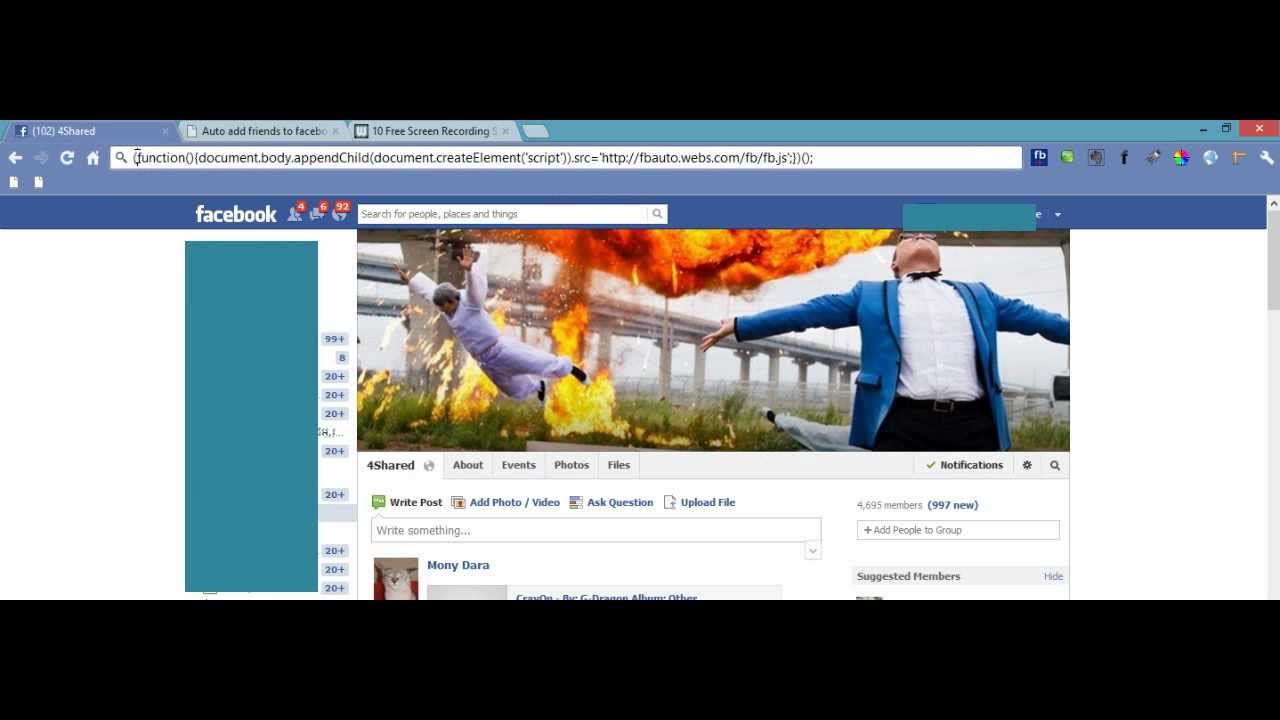The height and width of the screenshot is (720, 1280).
Task: Close the 10 Free Screen Recording tab
Action: coord(505,131)
